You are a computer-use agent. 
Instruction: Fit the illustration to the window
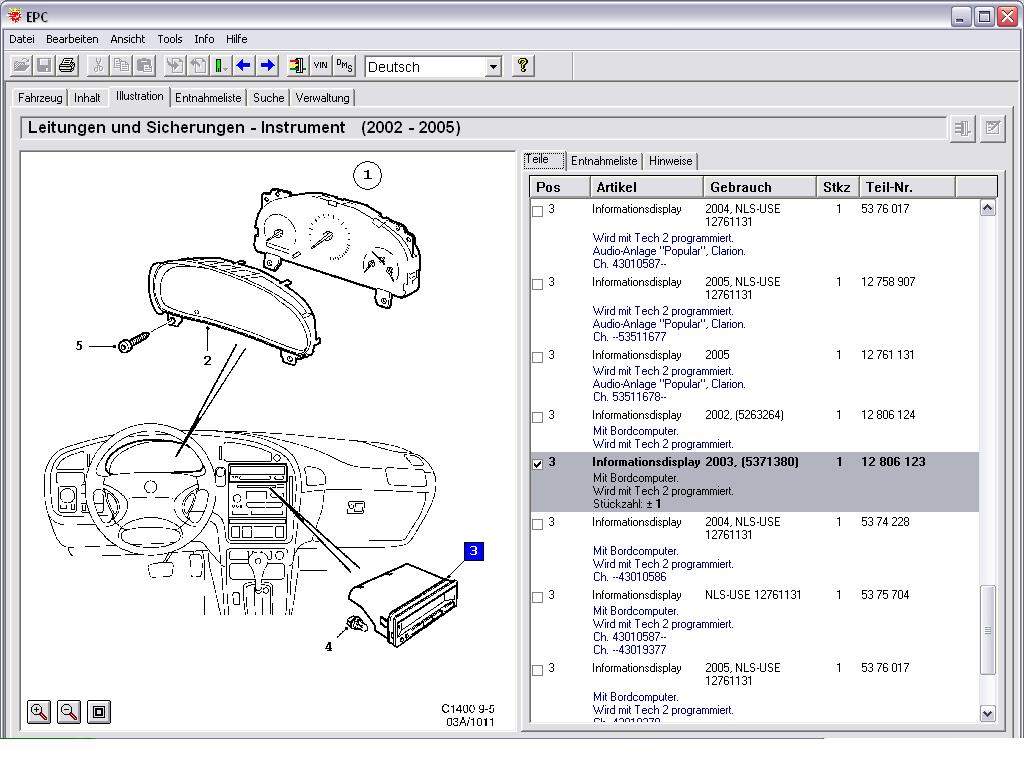coord(99,711)
